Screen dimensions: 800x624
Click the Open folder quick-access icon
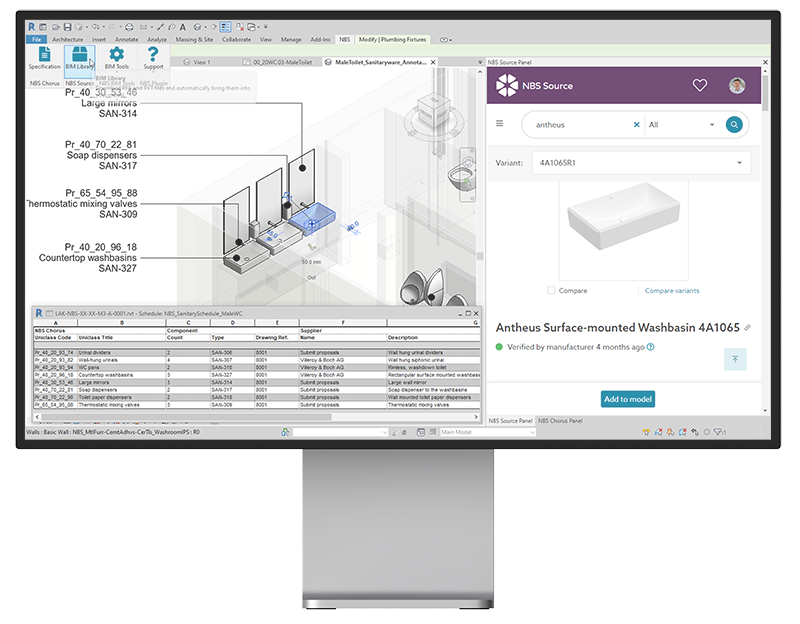coord(56,27)
